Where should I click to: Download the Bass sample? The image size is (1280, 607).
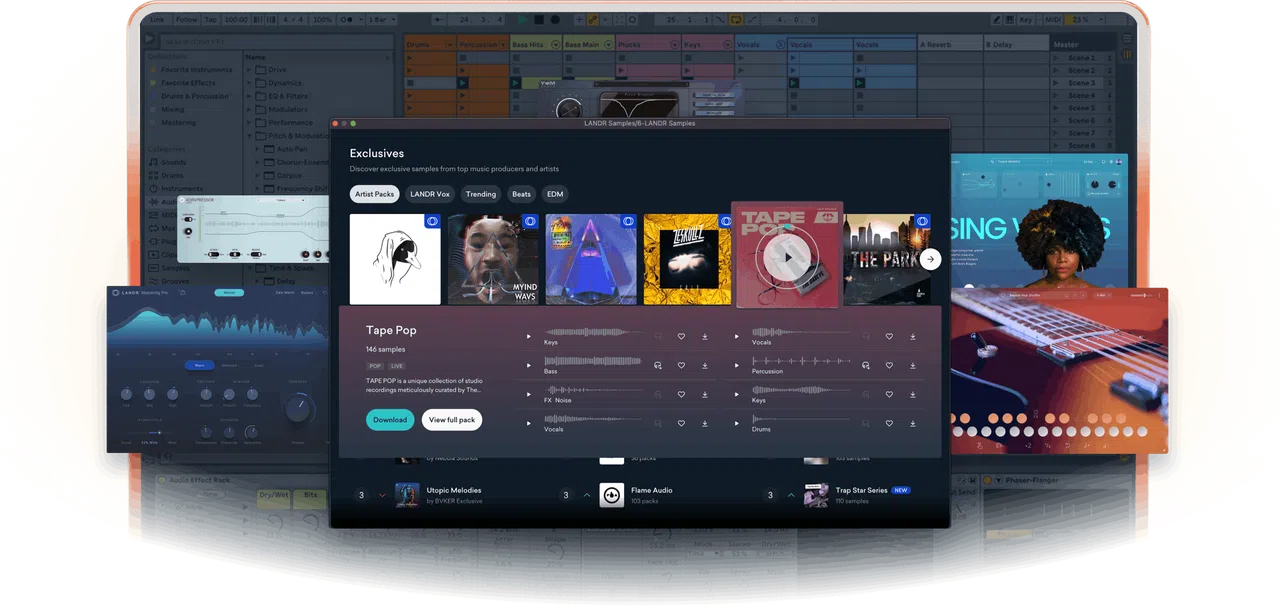[x=705, y=365]
